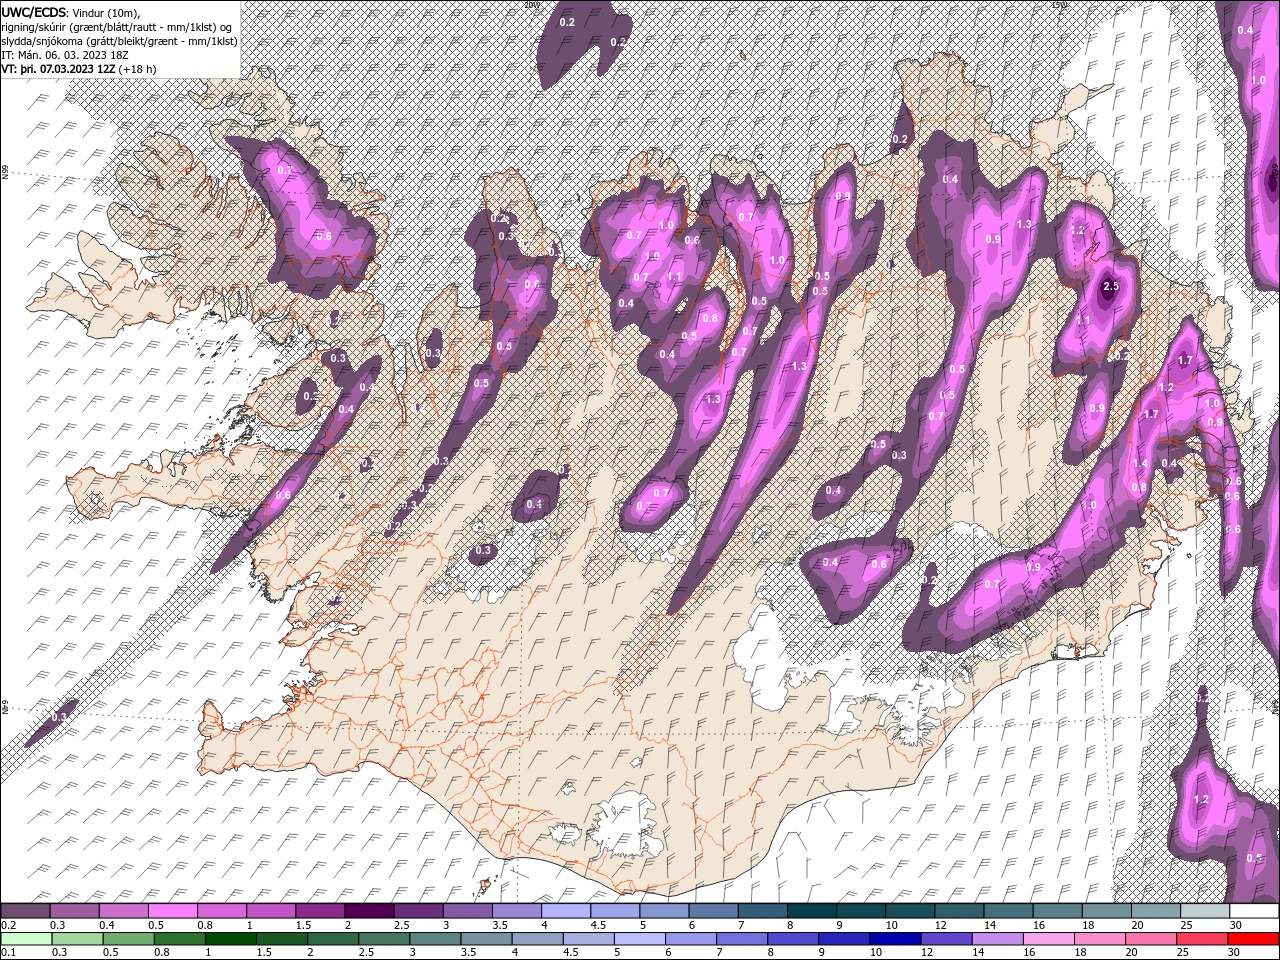This screenshot has width=1280, height=960.
Task: Click the valid time 'VT: þri. 07.03.2023 12Z'
Action: click(58, 69)
